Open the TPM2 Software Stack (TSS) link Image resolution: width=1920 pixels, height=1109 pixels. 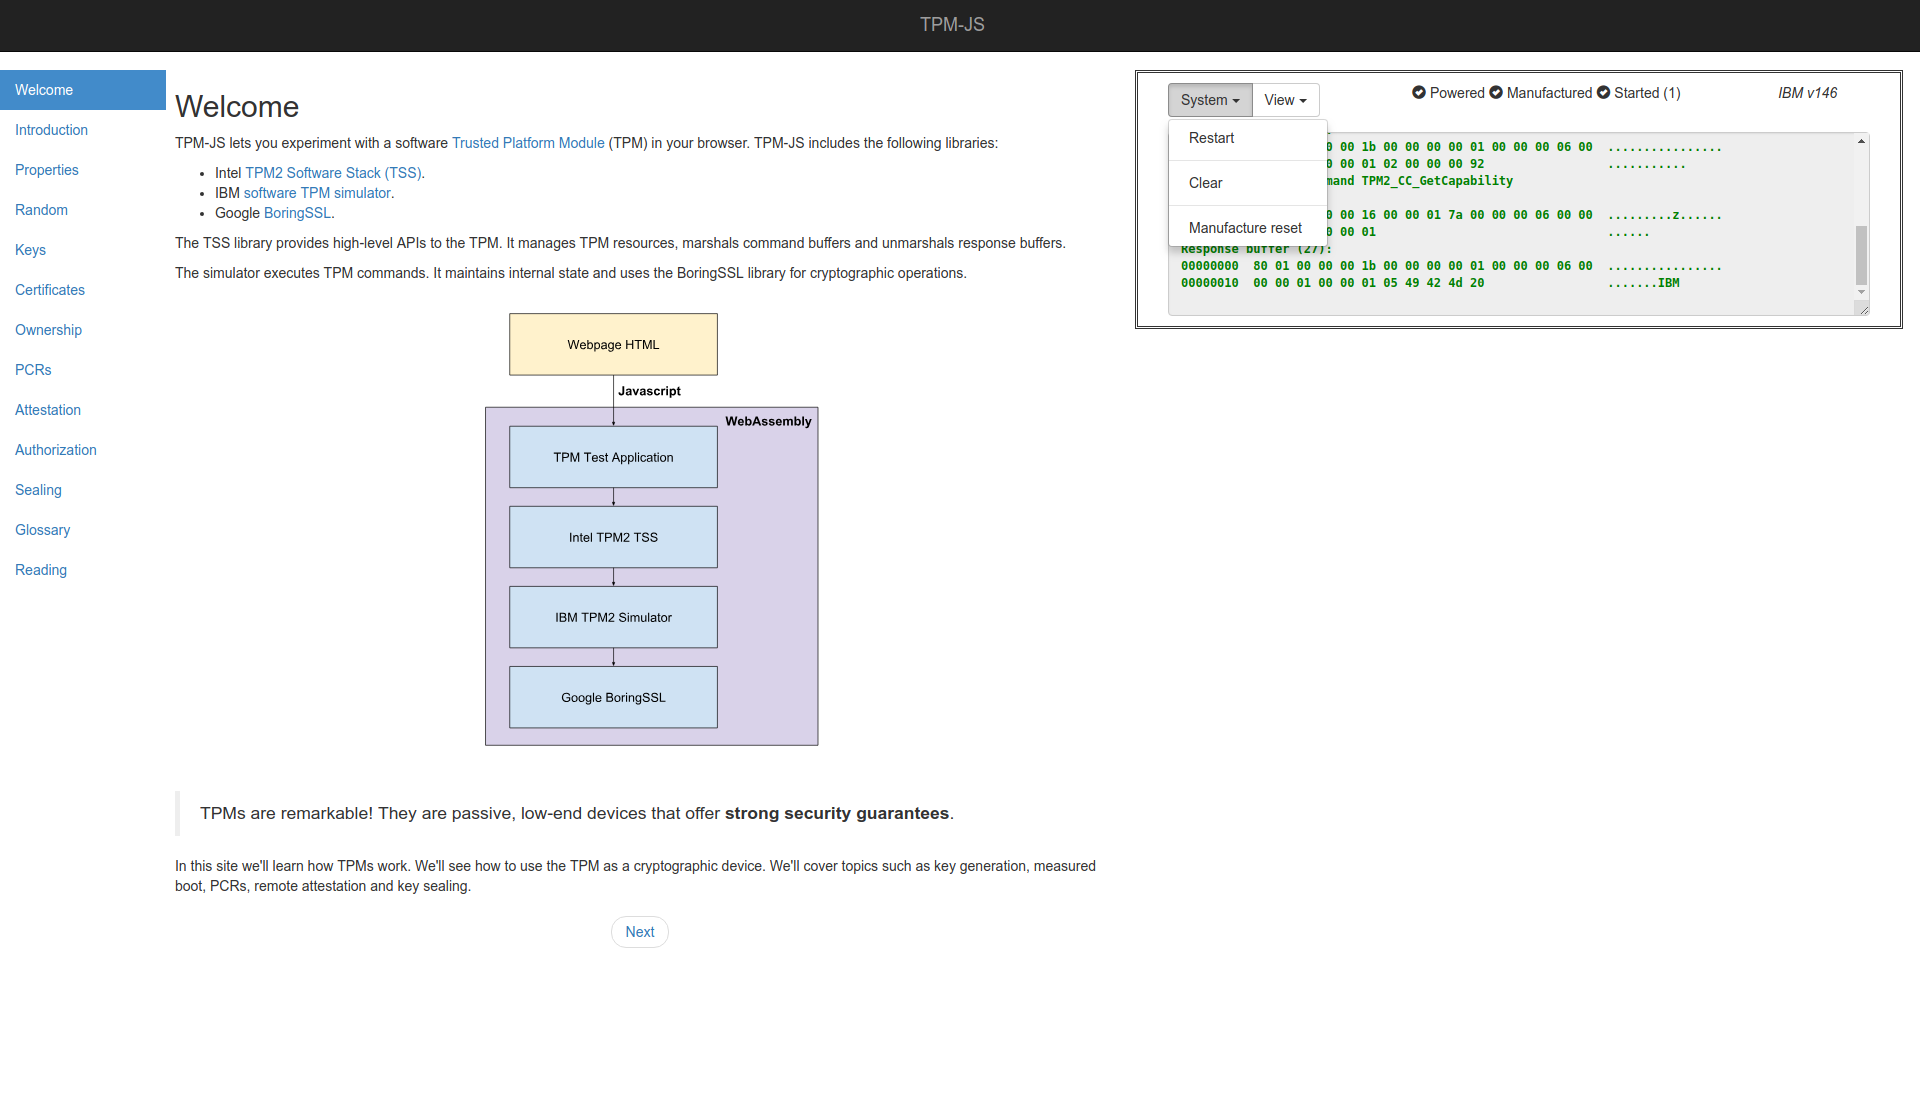pos(334,173)
